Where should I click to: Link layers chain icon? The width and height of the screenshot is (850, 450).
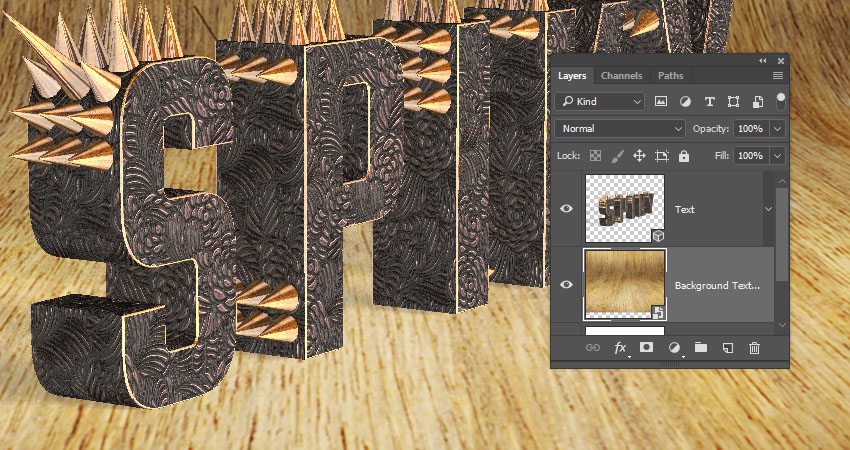pos(593,348)
